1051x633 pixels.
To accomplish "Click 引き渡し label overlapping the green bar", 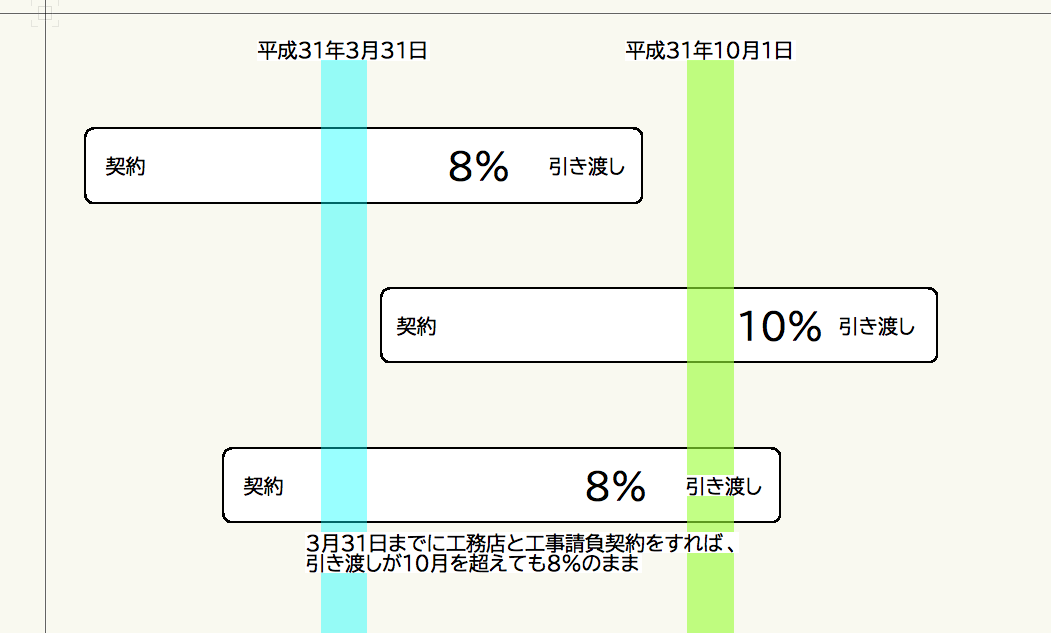I will pos(724,487).
